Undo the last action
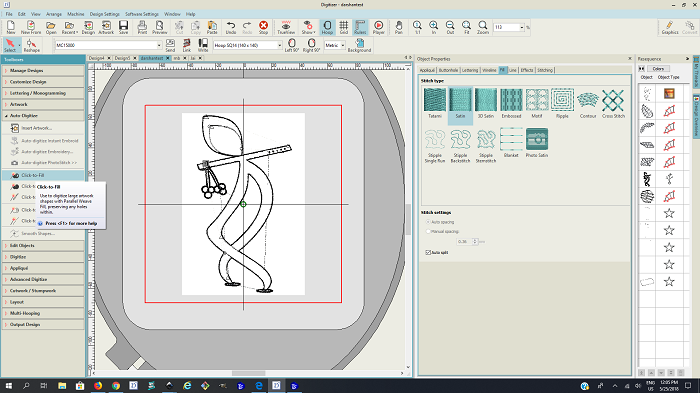The image size is (700, 393). tap(231, 27)
